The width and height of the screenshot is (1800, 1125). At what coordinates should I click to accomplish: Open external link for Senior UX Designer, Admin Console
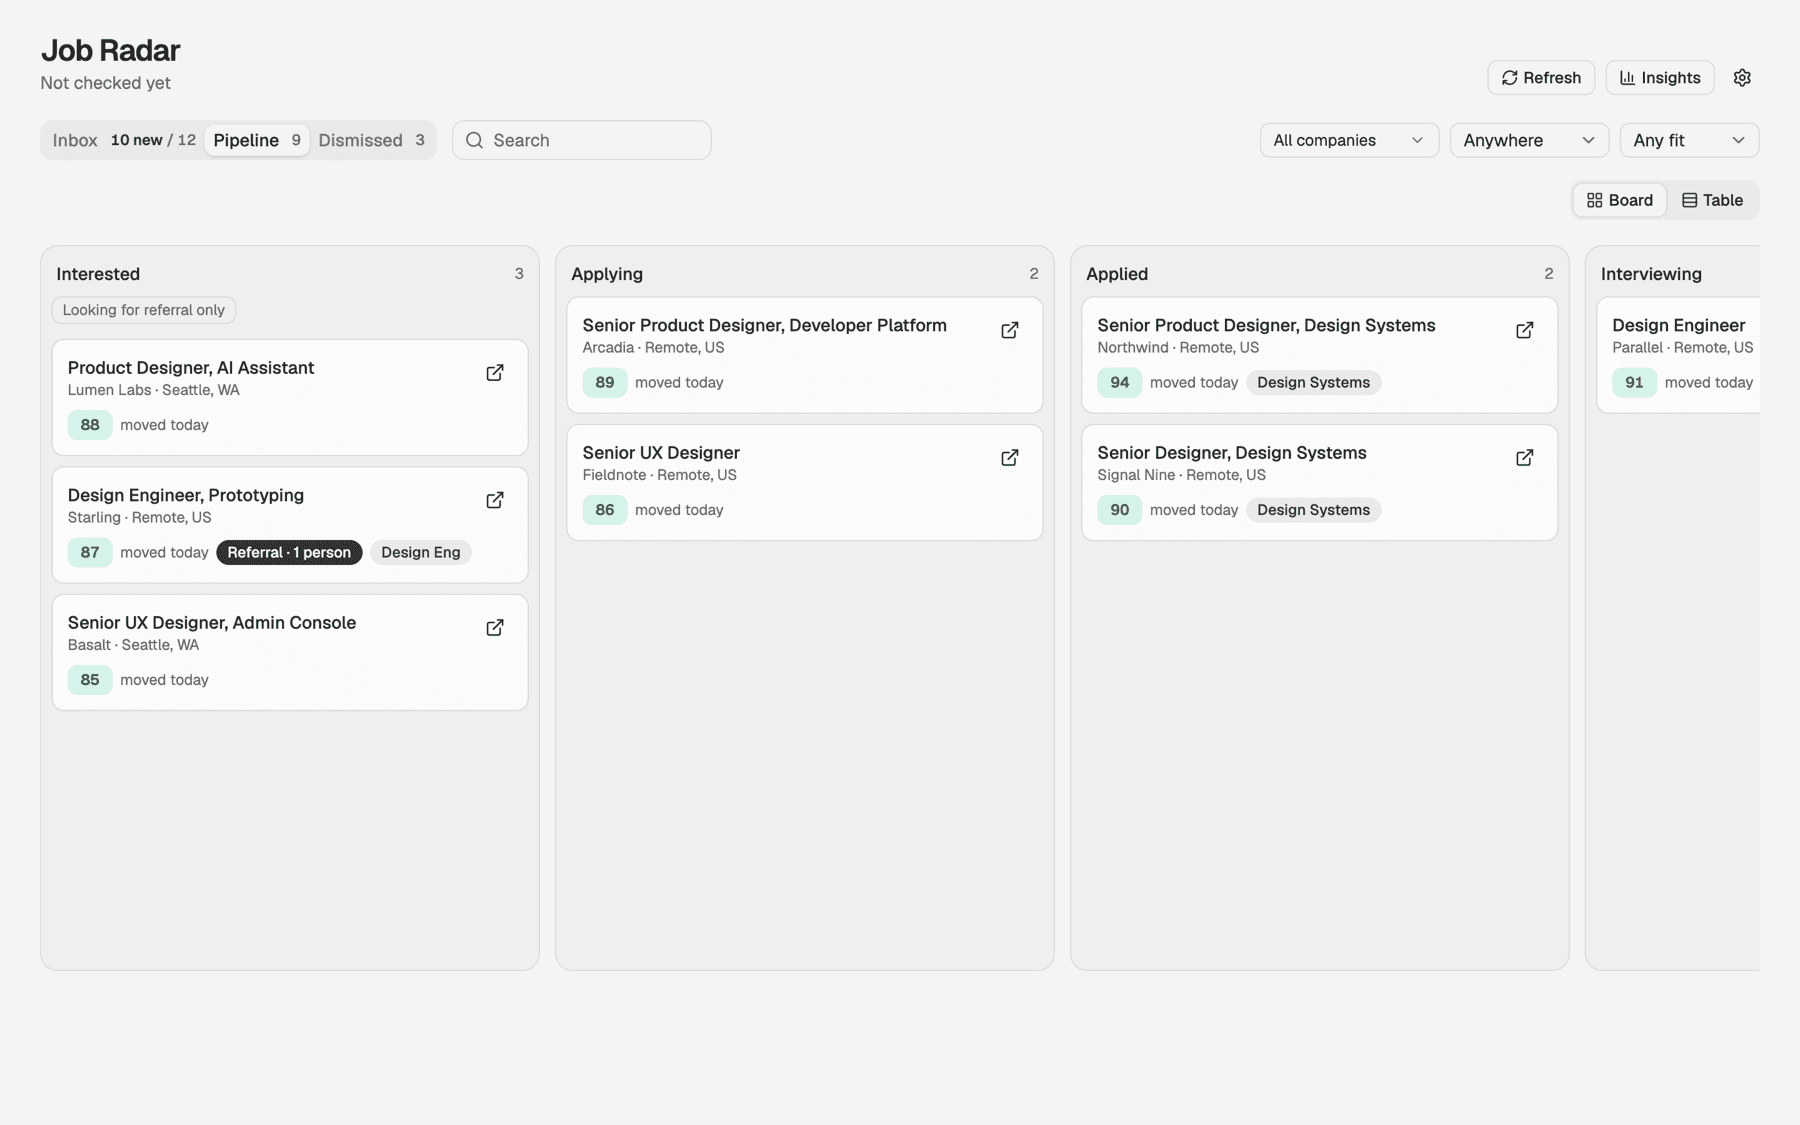point(495,628)
